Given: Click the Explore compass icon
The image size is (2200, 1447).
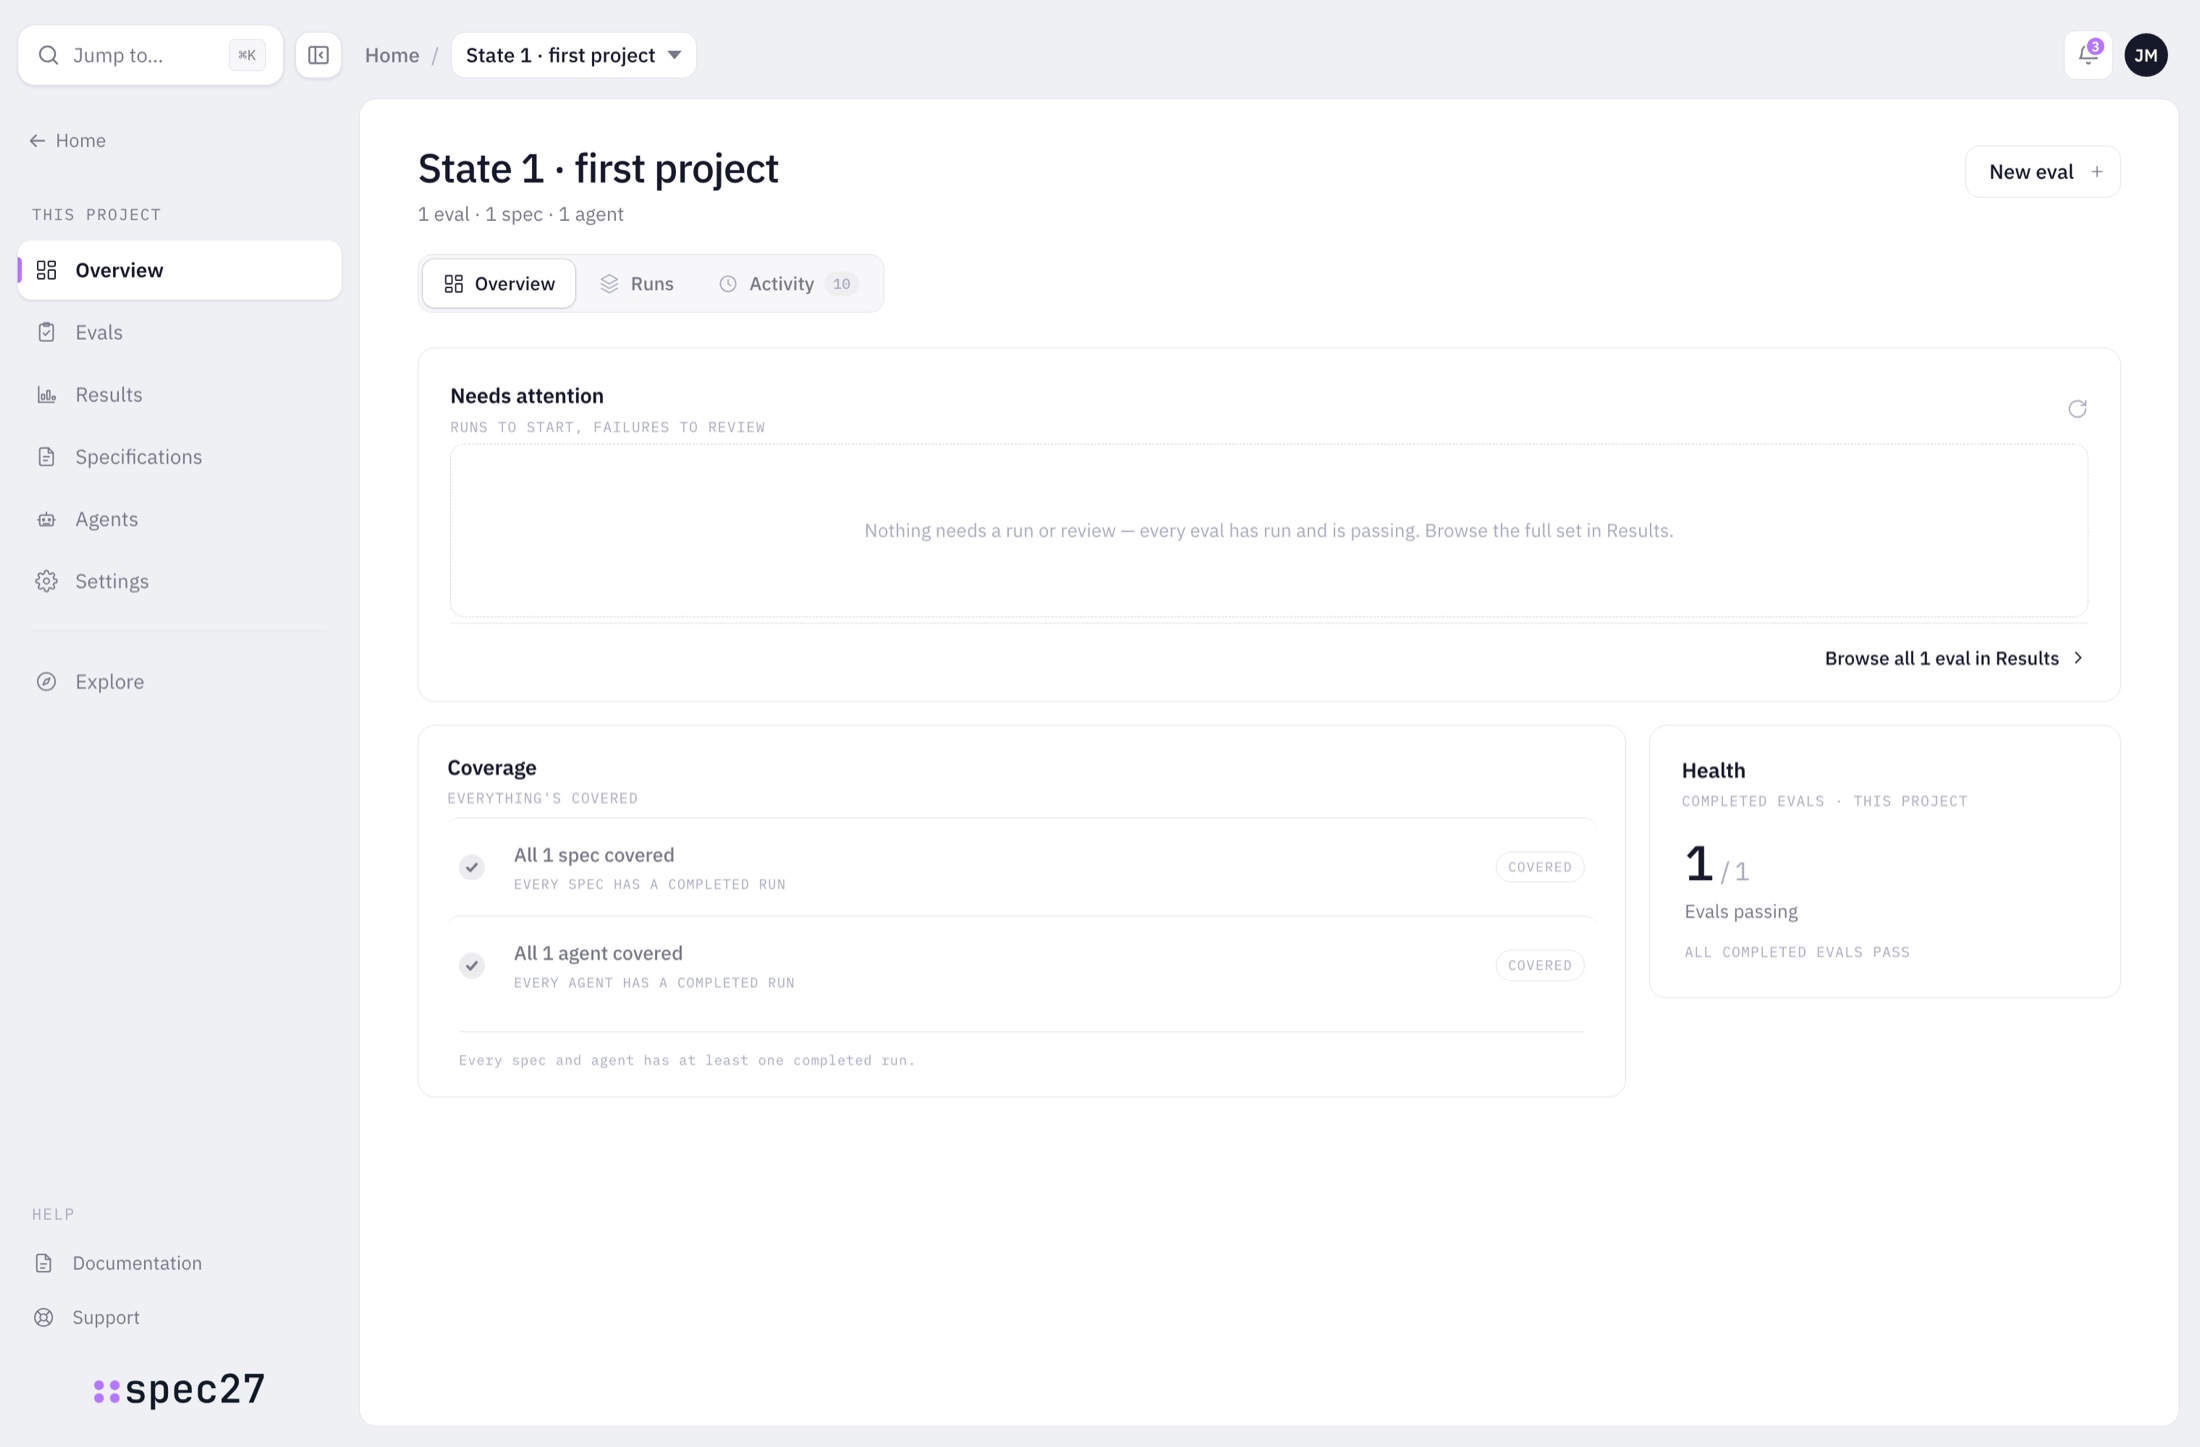Looking at the screenshot, I should click(46, 682).
